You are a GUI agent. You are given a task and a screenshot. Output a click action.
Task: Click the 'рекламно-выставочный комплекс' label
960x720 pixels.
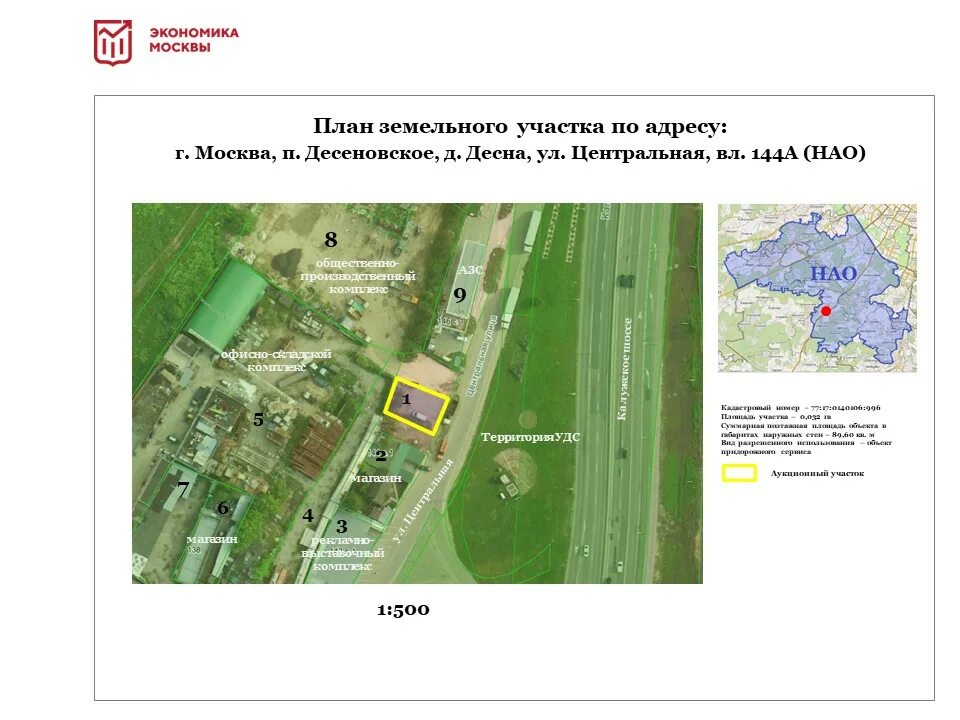[x=342, y=553]
